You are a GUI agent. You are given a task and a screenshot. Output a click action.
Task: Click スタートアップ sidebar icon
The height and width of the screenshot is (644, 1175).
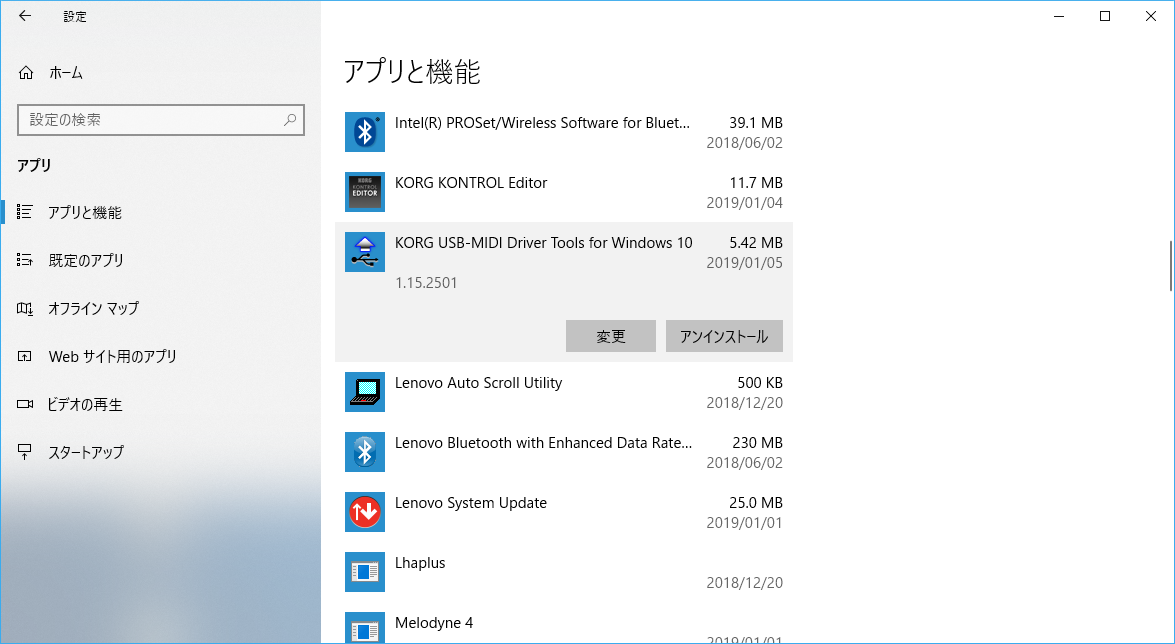tap(25, 452)
